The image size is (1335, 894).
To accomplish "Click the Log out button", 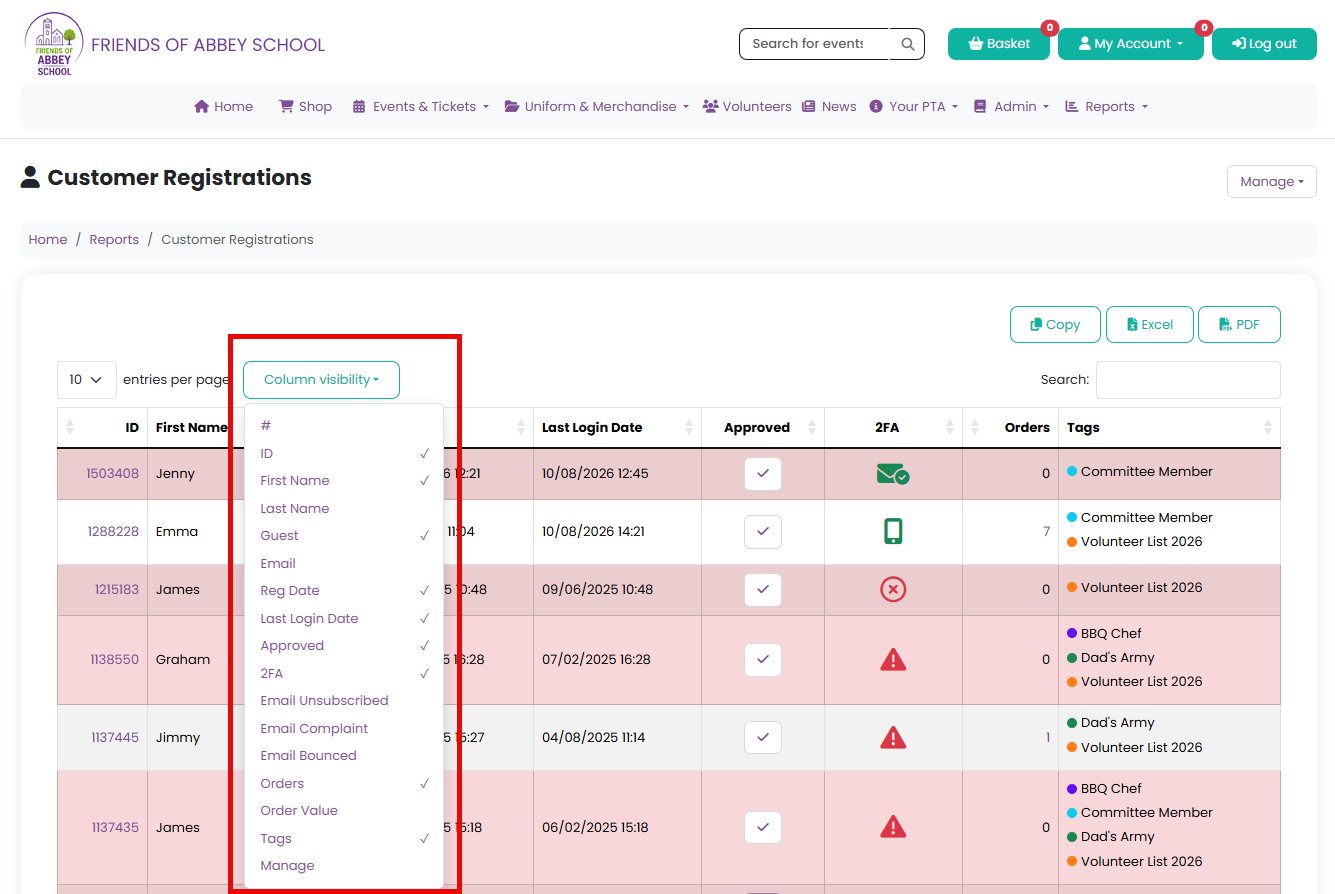I will click(x=1264, y=44).
